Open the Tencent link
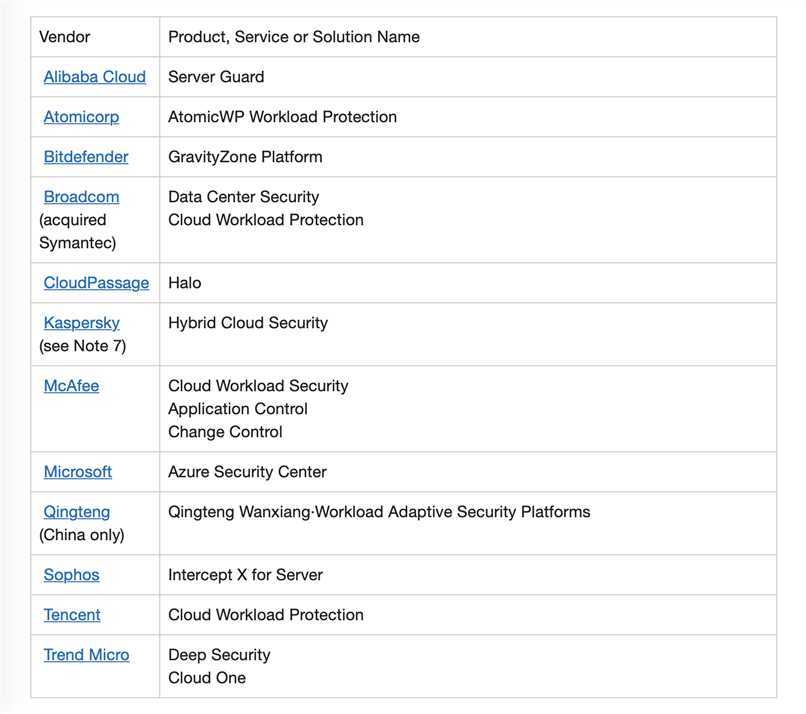 click(x=72, y=614)
